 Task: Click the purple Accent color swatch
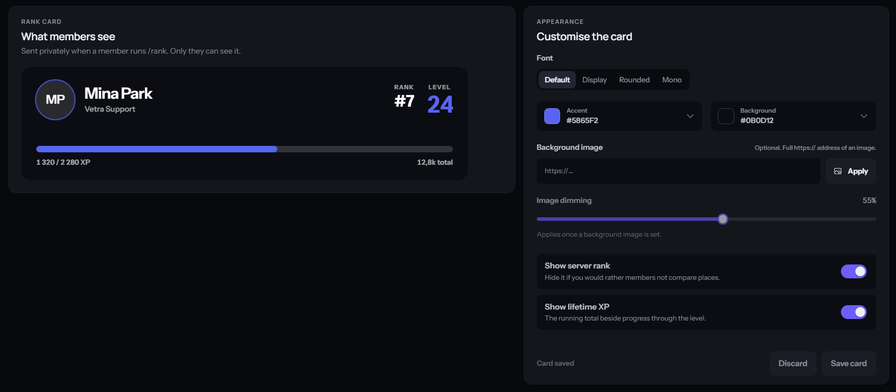(x=552, y=116)
